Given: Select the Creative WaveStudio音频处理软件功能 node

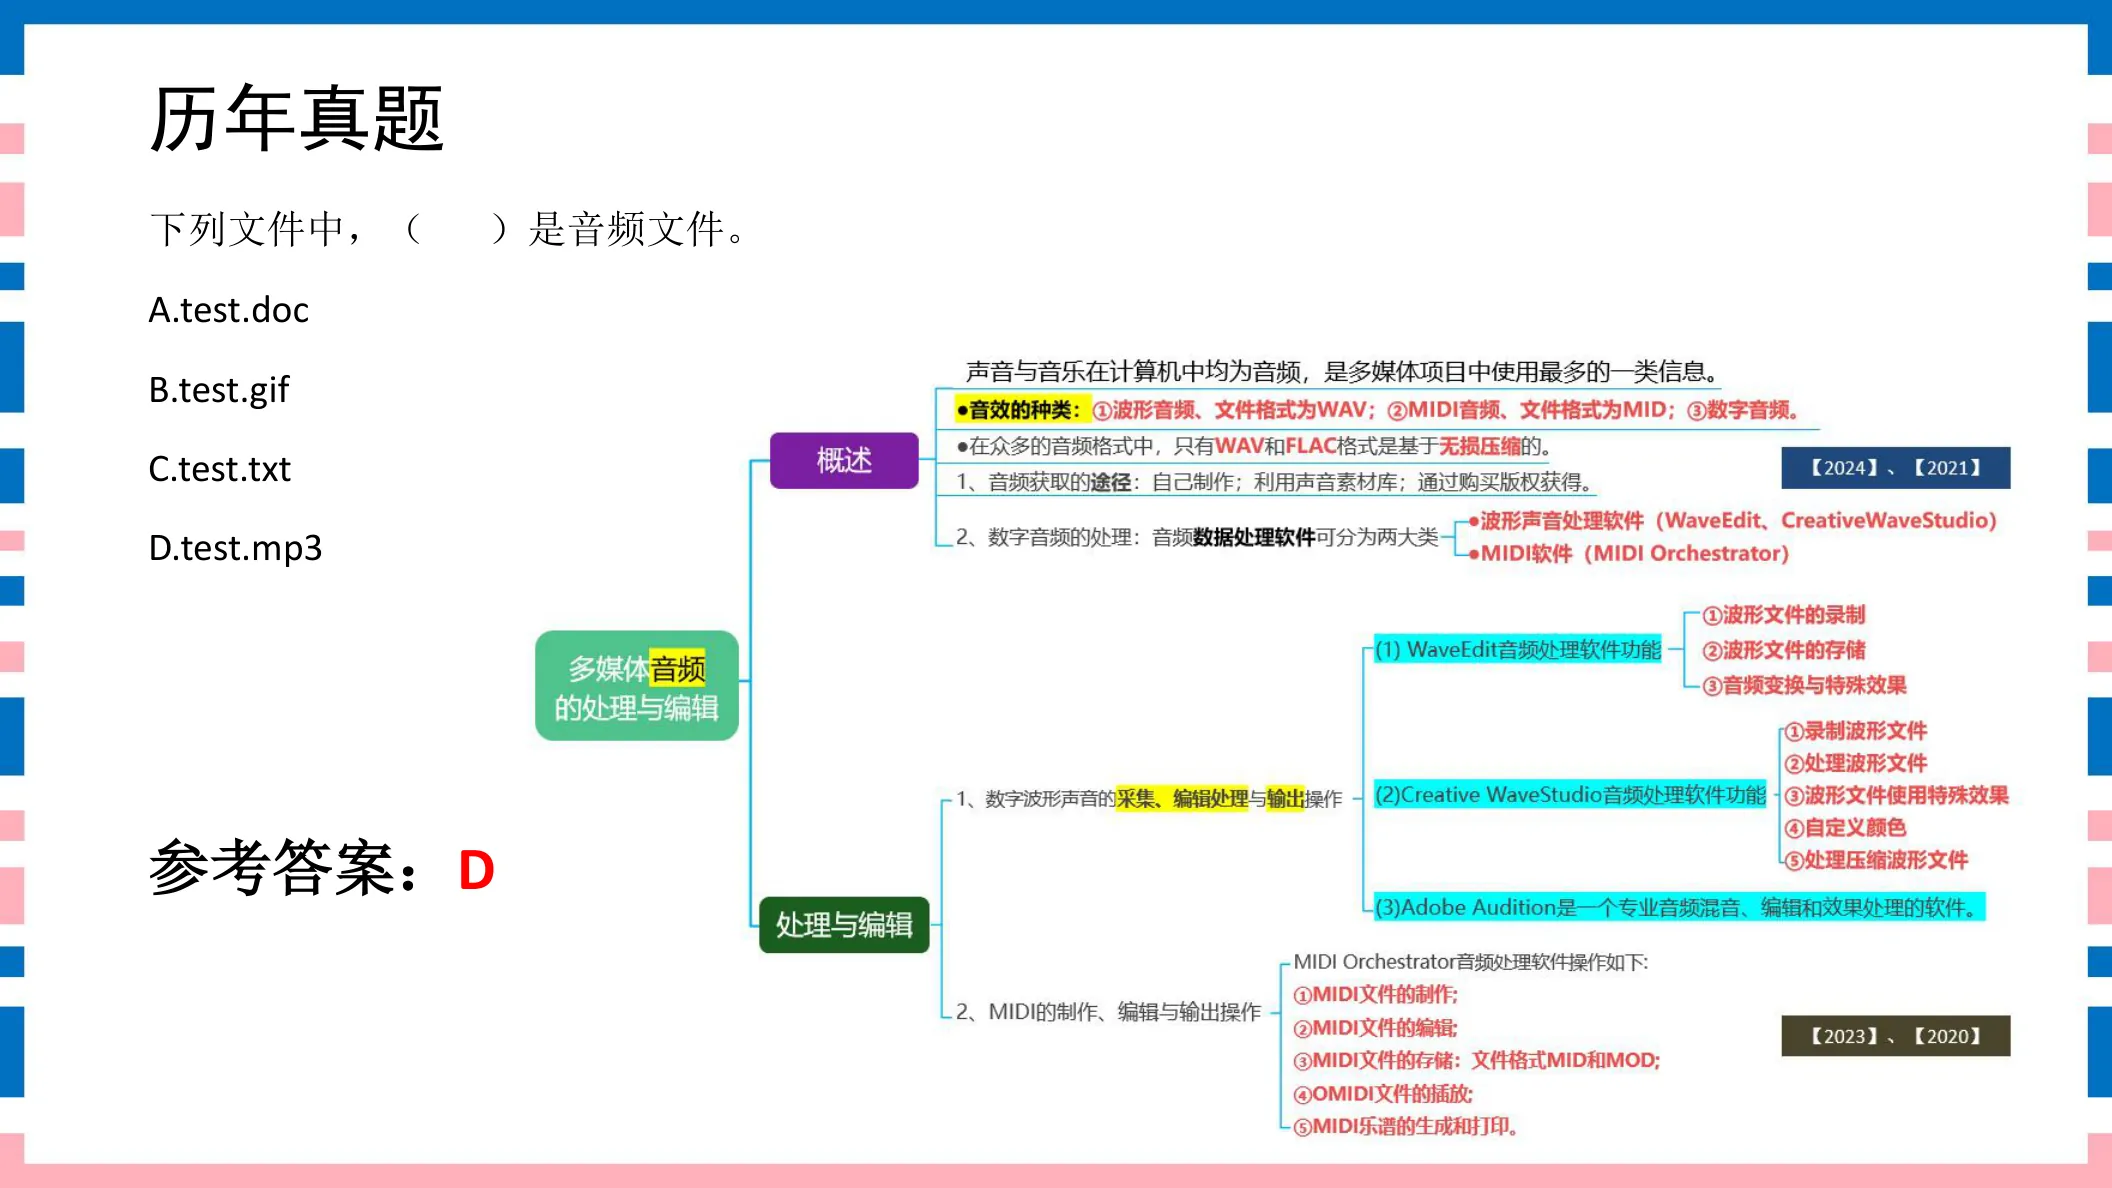Looking at the screenshot, I should [1570, 795].
